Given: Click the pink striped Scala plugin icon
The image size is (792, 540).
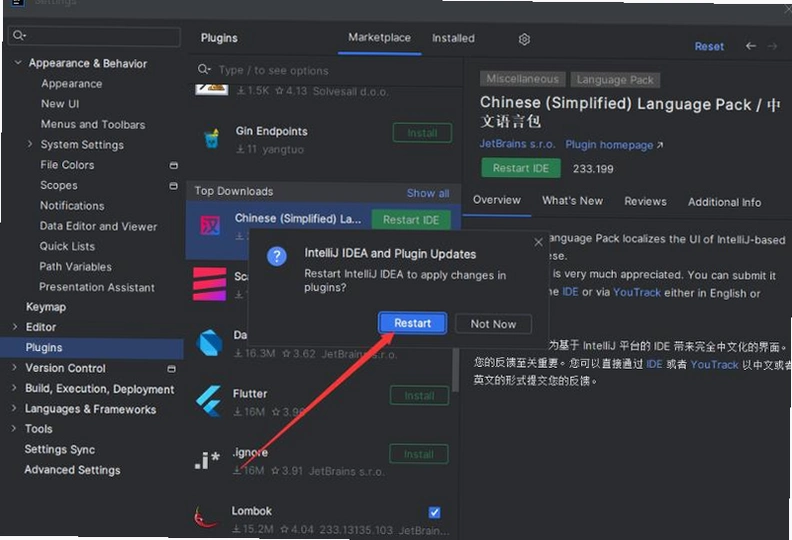Looking at the screenshot, I should (210, 284).
